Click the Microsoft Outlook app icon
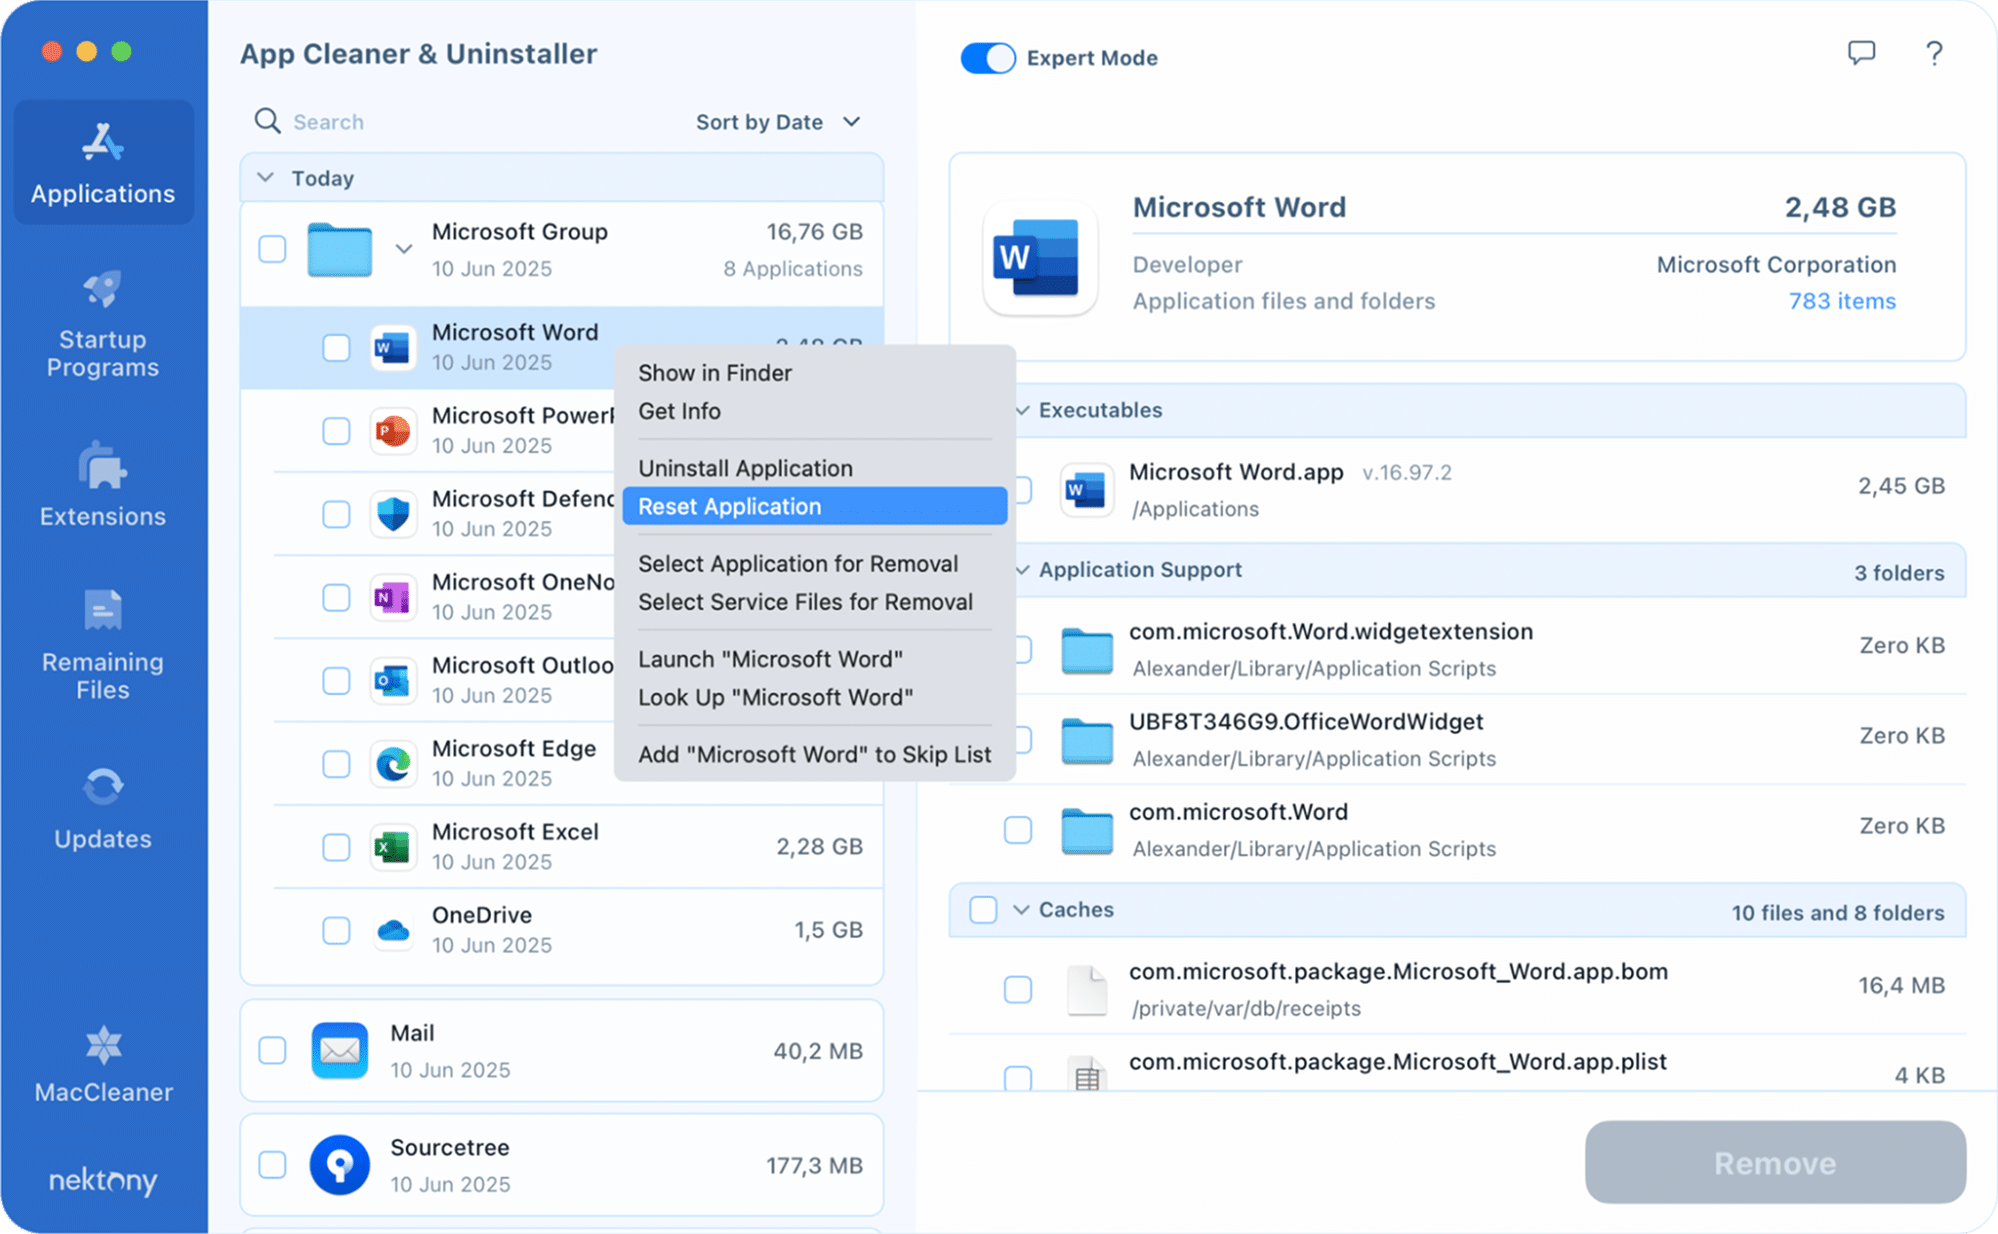Image resolution: width=1998 pixels, height=1234 pixels. click(392, 680)
